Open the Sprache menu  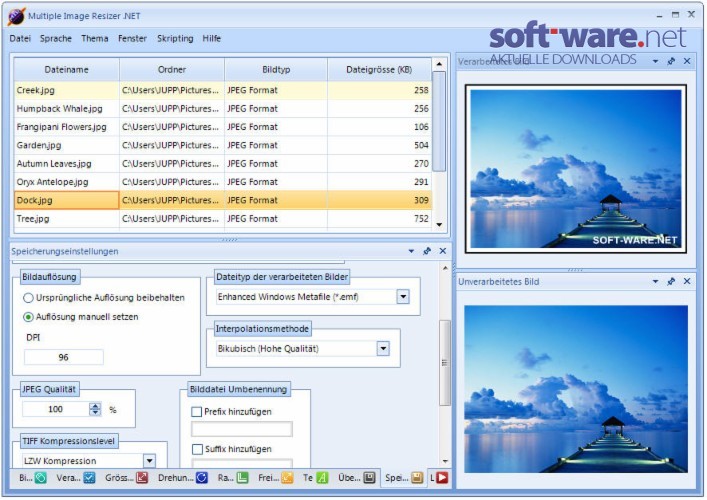(56, 39)
